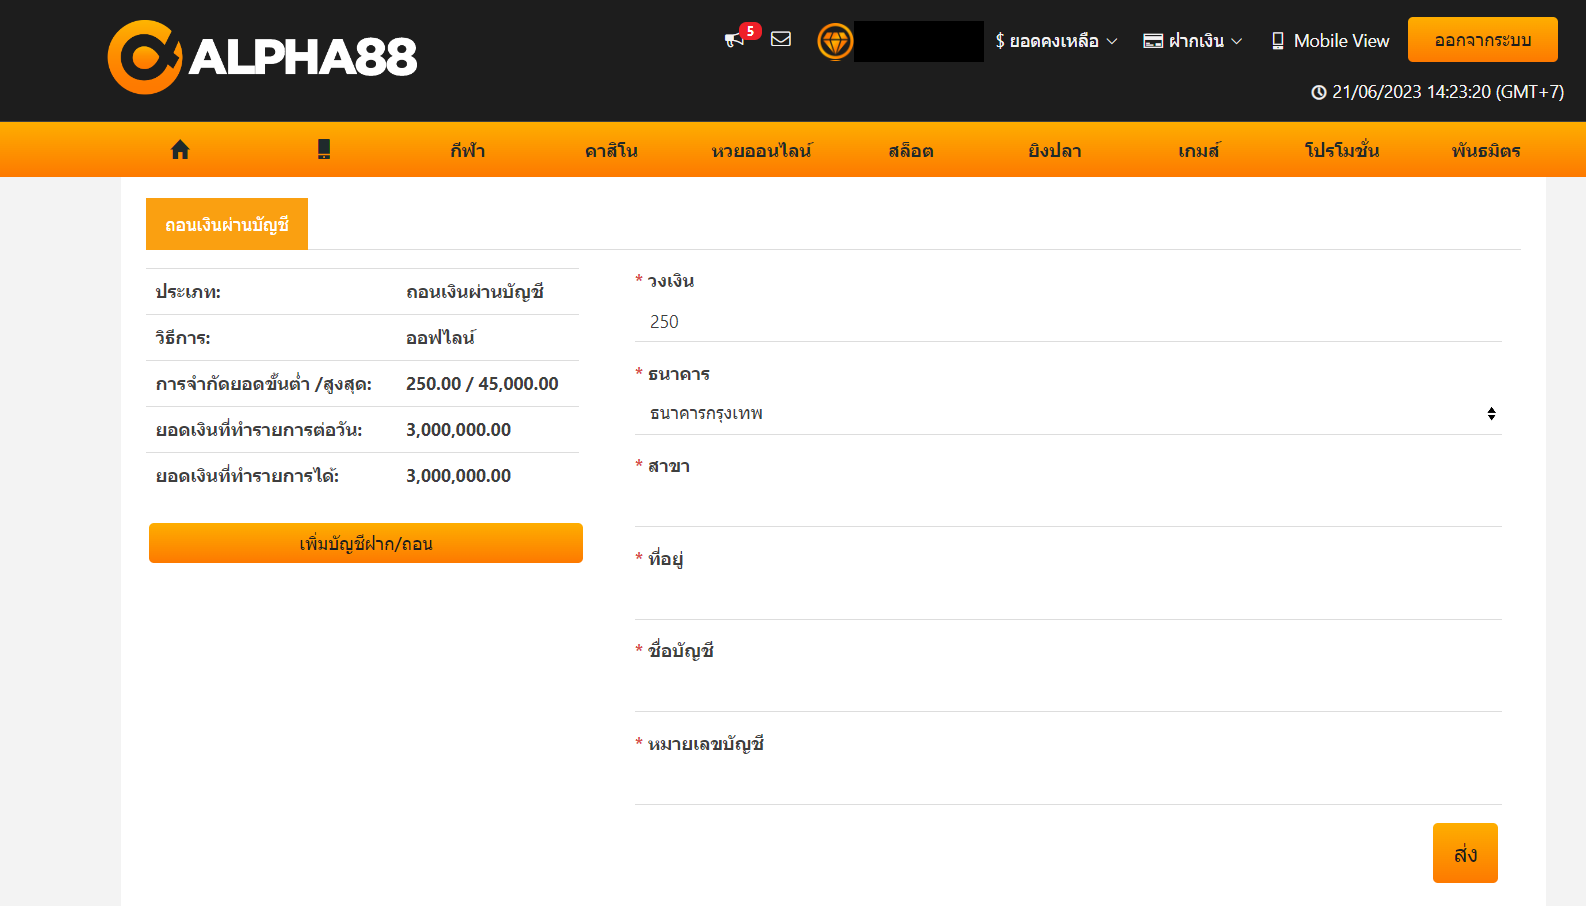This screenshot has height=906, width=1586.
Task: Click เพิ่มบัญชีฝาก/ถอน add account button
Action: pos(366,543)
